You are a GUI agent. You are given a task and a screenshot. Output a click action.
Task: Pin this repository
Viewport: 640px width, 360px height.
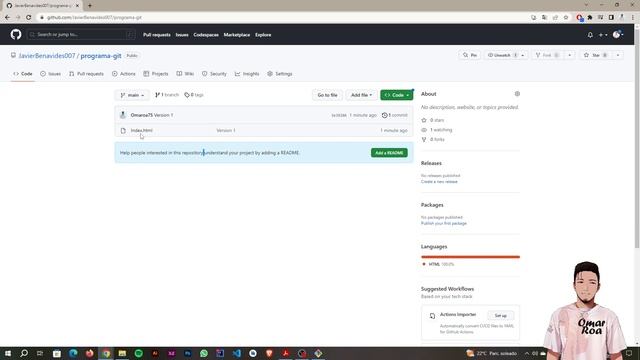pyautogui.click(x=470, y=55)
